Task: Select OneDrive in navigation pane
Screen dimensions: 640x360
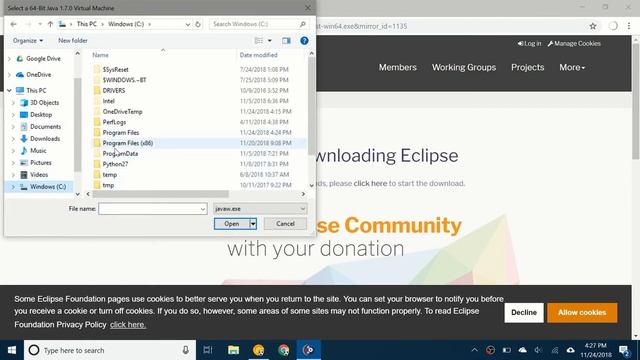Action: 38,75
